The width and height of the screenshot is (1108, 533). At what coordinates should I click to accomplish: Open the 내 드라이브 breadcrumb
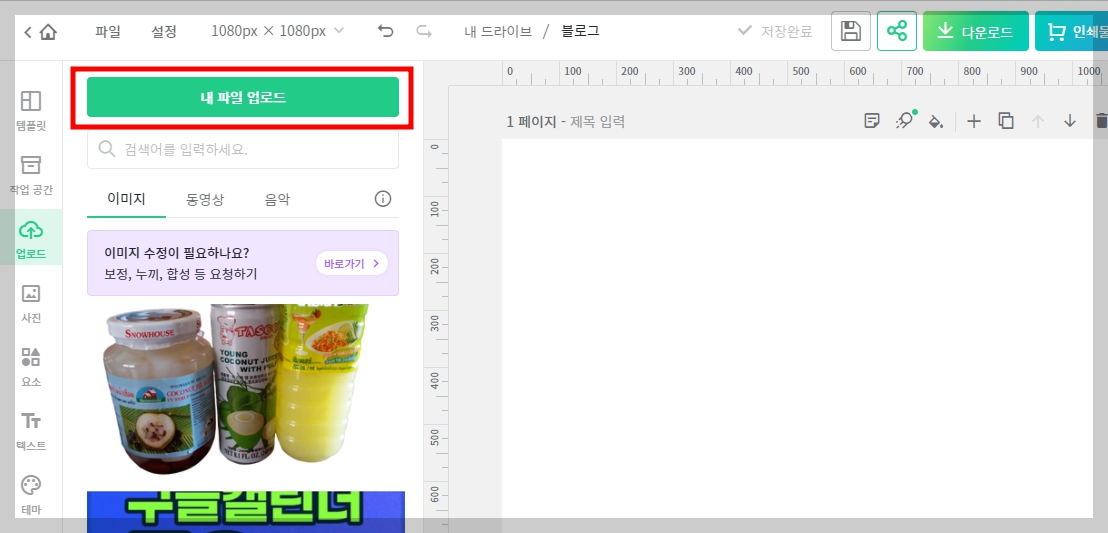pyautogui.click(x=498, y=32)
